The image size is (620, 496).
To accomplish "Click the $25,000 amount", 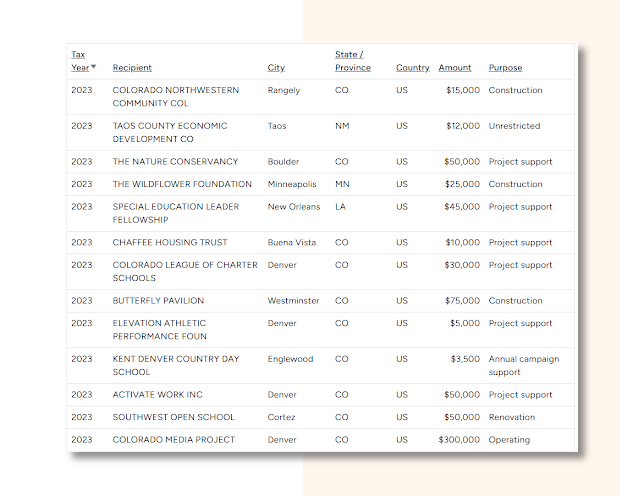I will click(462, 184).
